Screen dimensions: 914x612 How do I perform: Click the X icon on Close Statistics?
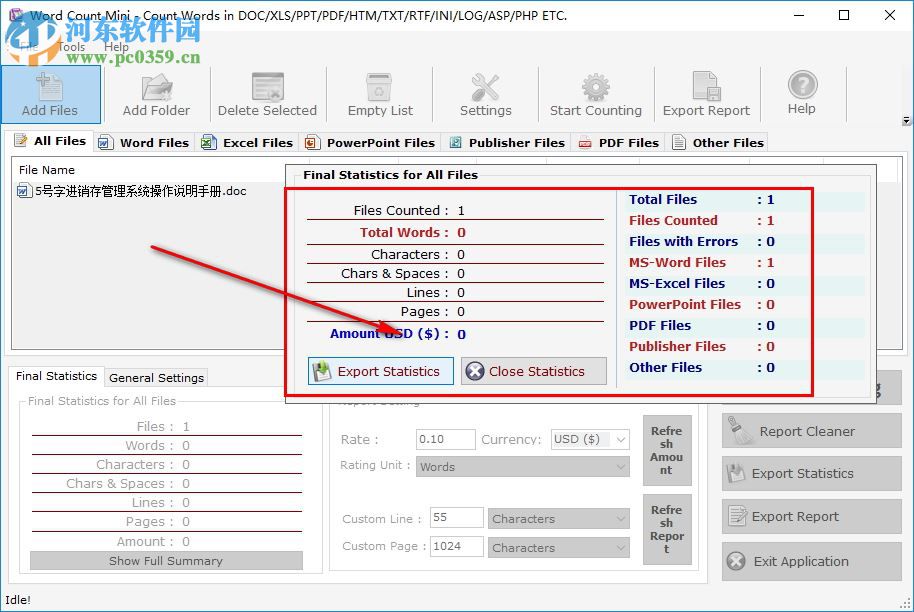[x=474, y=371]
